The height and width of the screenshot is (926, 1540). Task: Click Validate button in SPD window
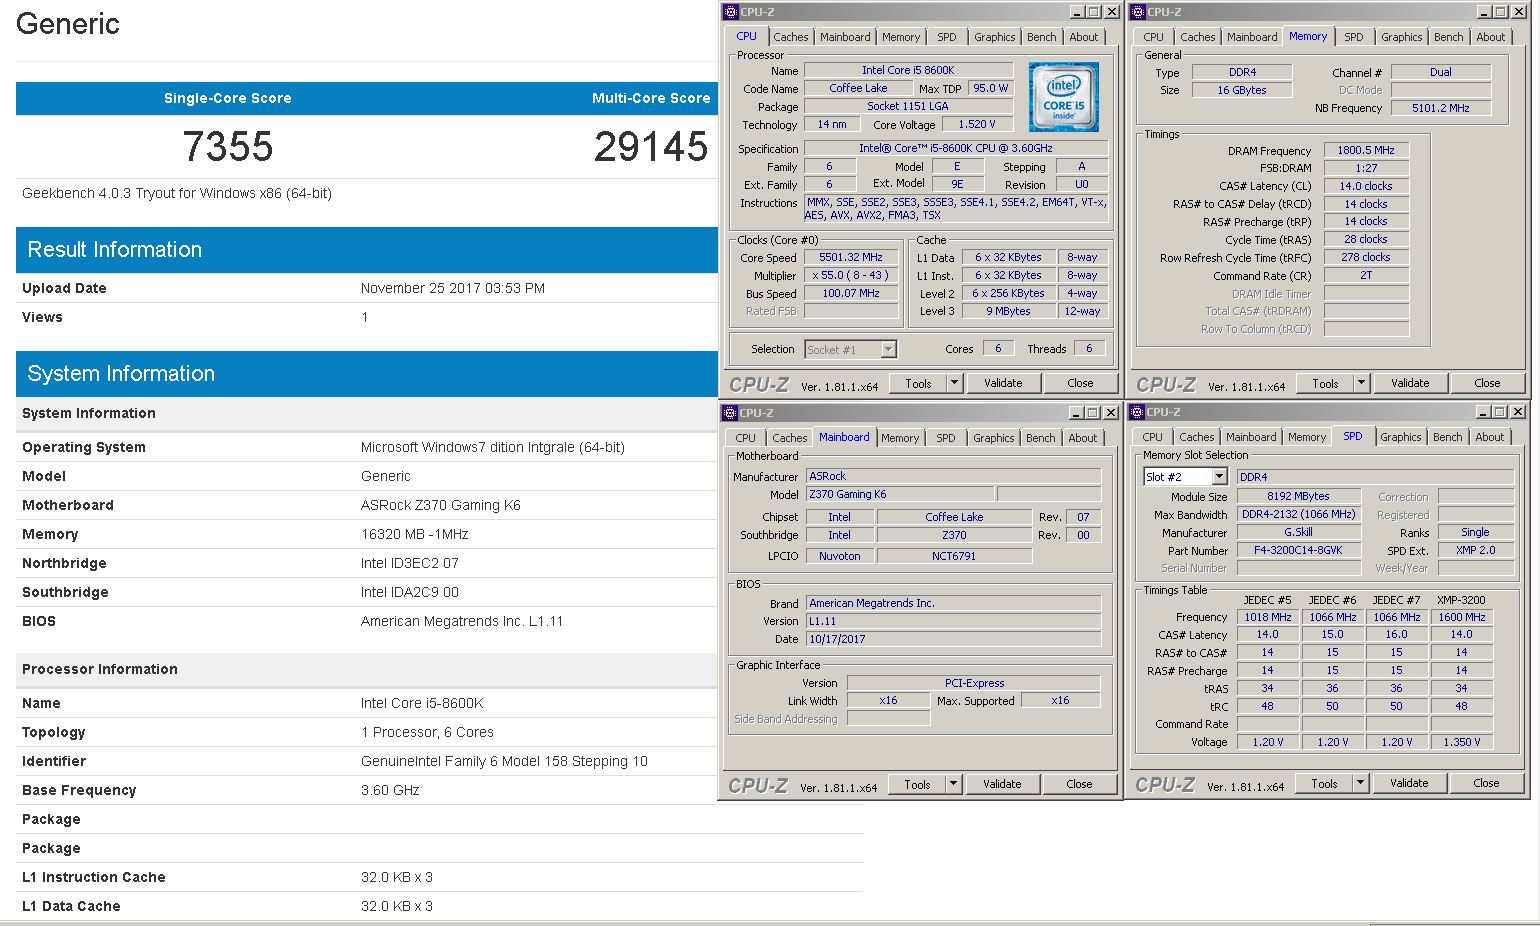[x=1409, y=783]
